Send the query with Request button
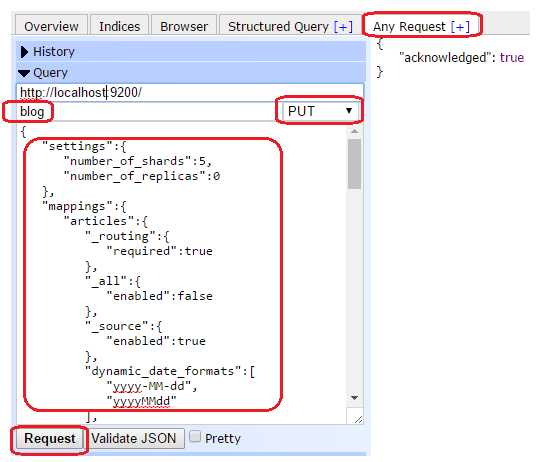The image size is (536, 462). click(50, 438)
